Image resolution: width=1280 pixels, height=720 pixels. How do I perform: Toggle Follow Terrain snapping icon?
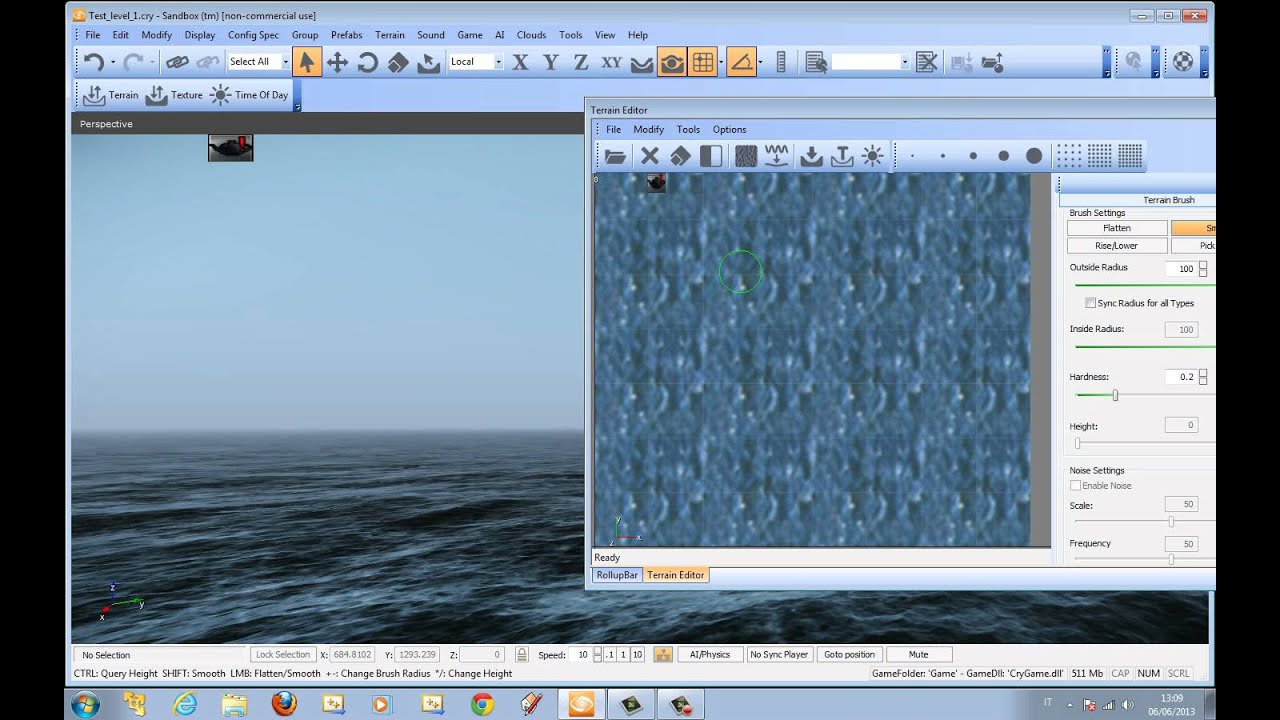pyautogui.click(x=642, y=62)
